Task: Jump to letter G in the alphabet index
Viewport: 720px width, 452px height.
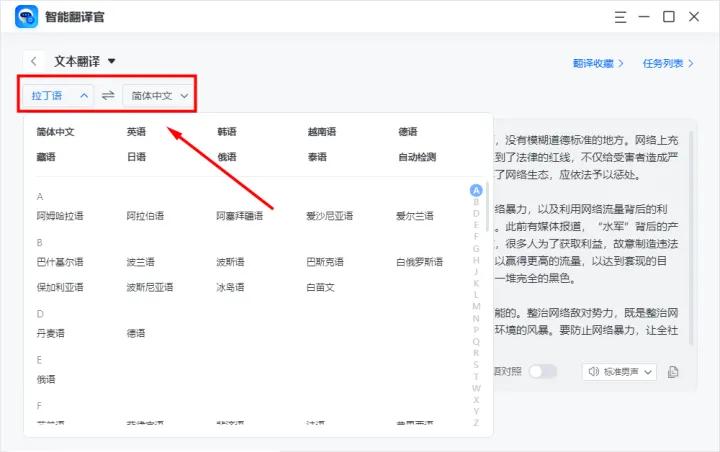Action: [476, 249]
